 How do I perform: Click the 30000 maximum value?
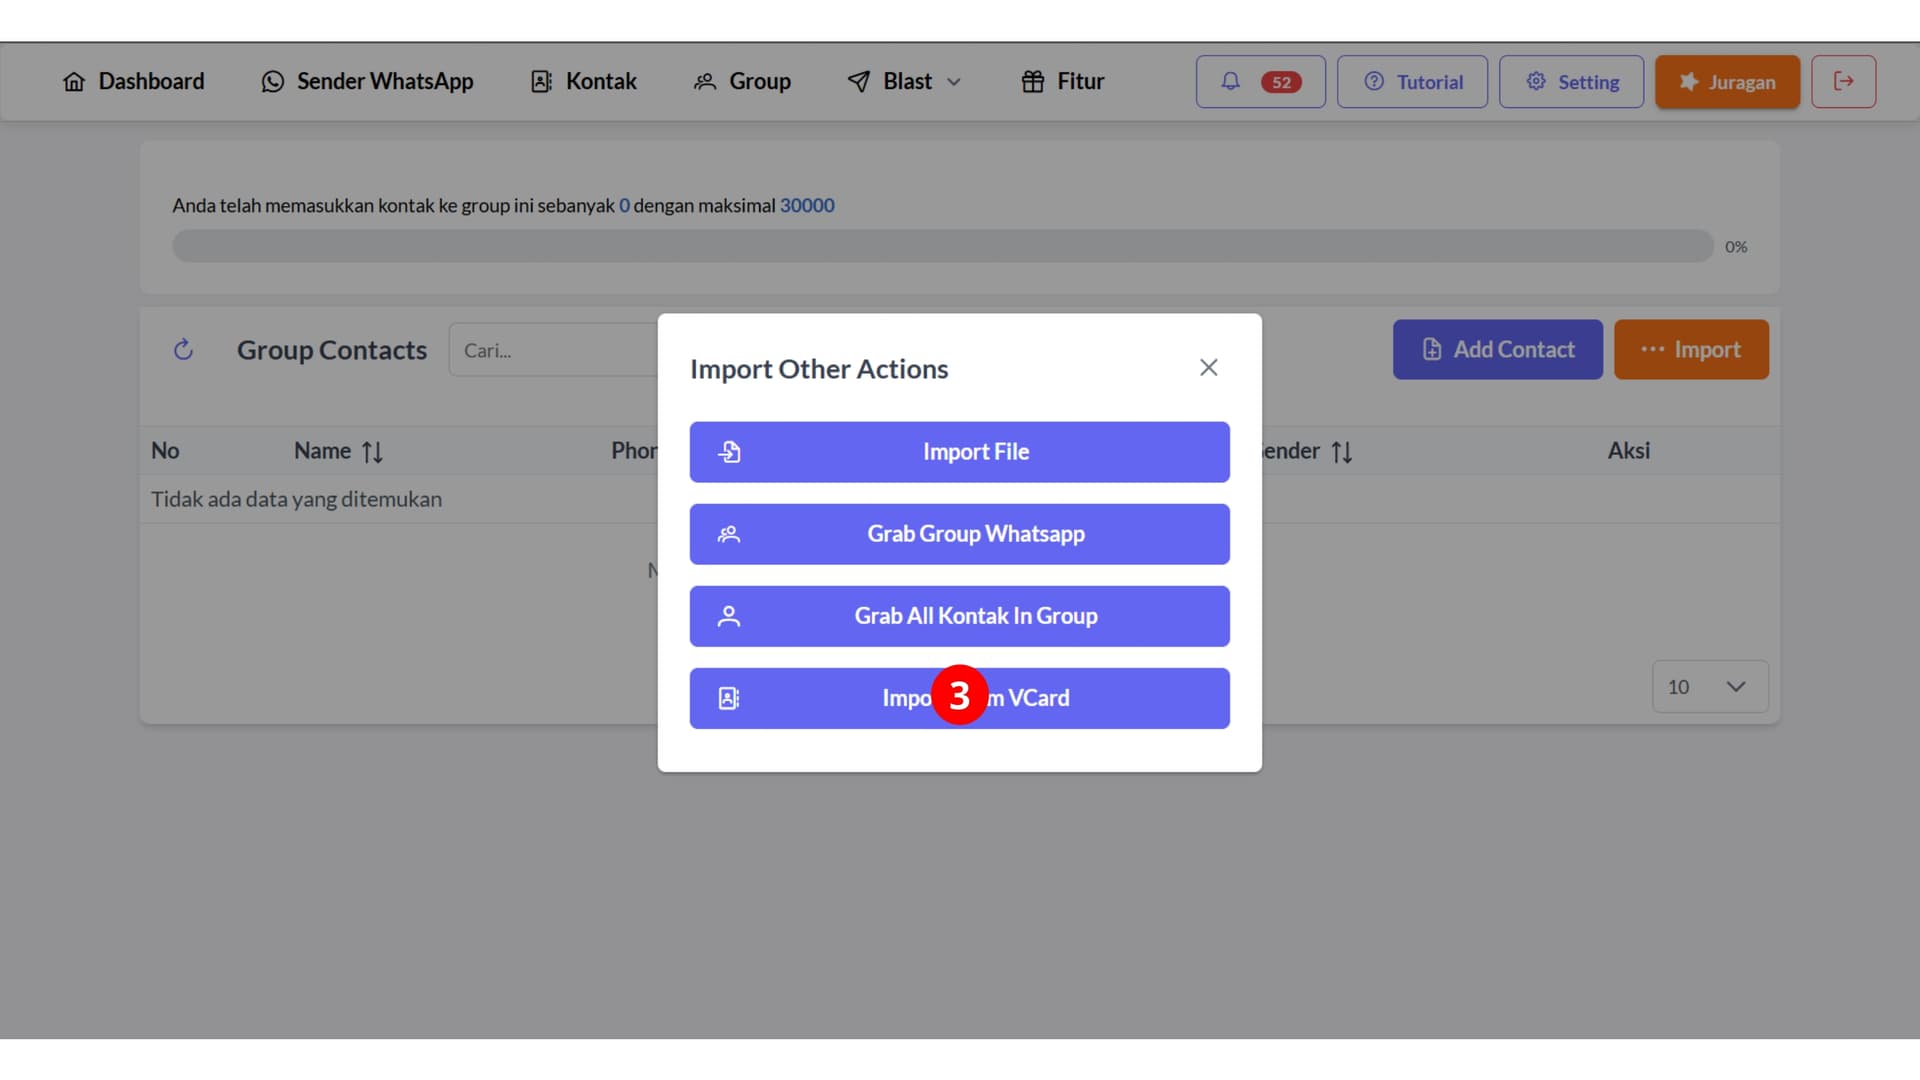click(807, 205)
